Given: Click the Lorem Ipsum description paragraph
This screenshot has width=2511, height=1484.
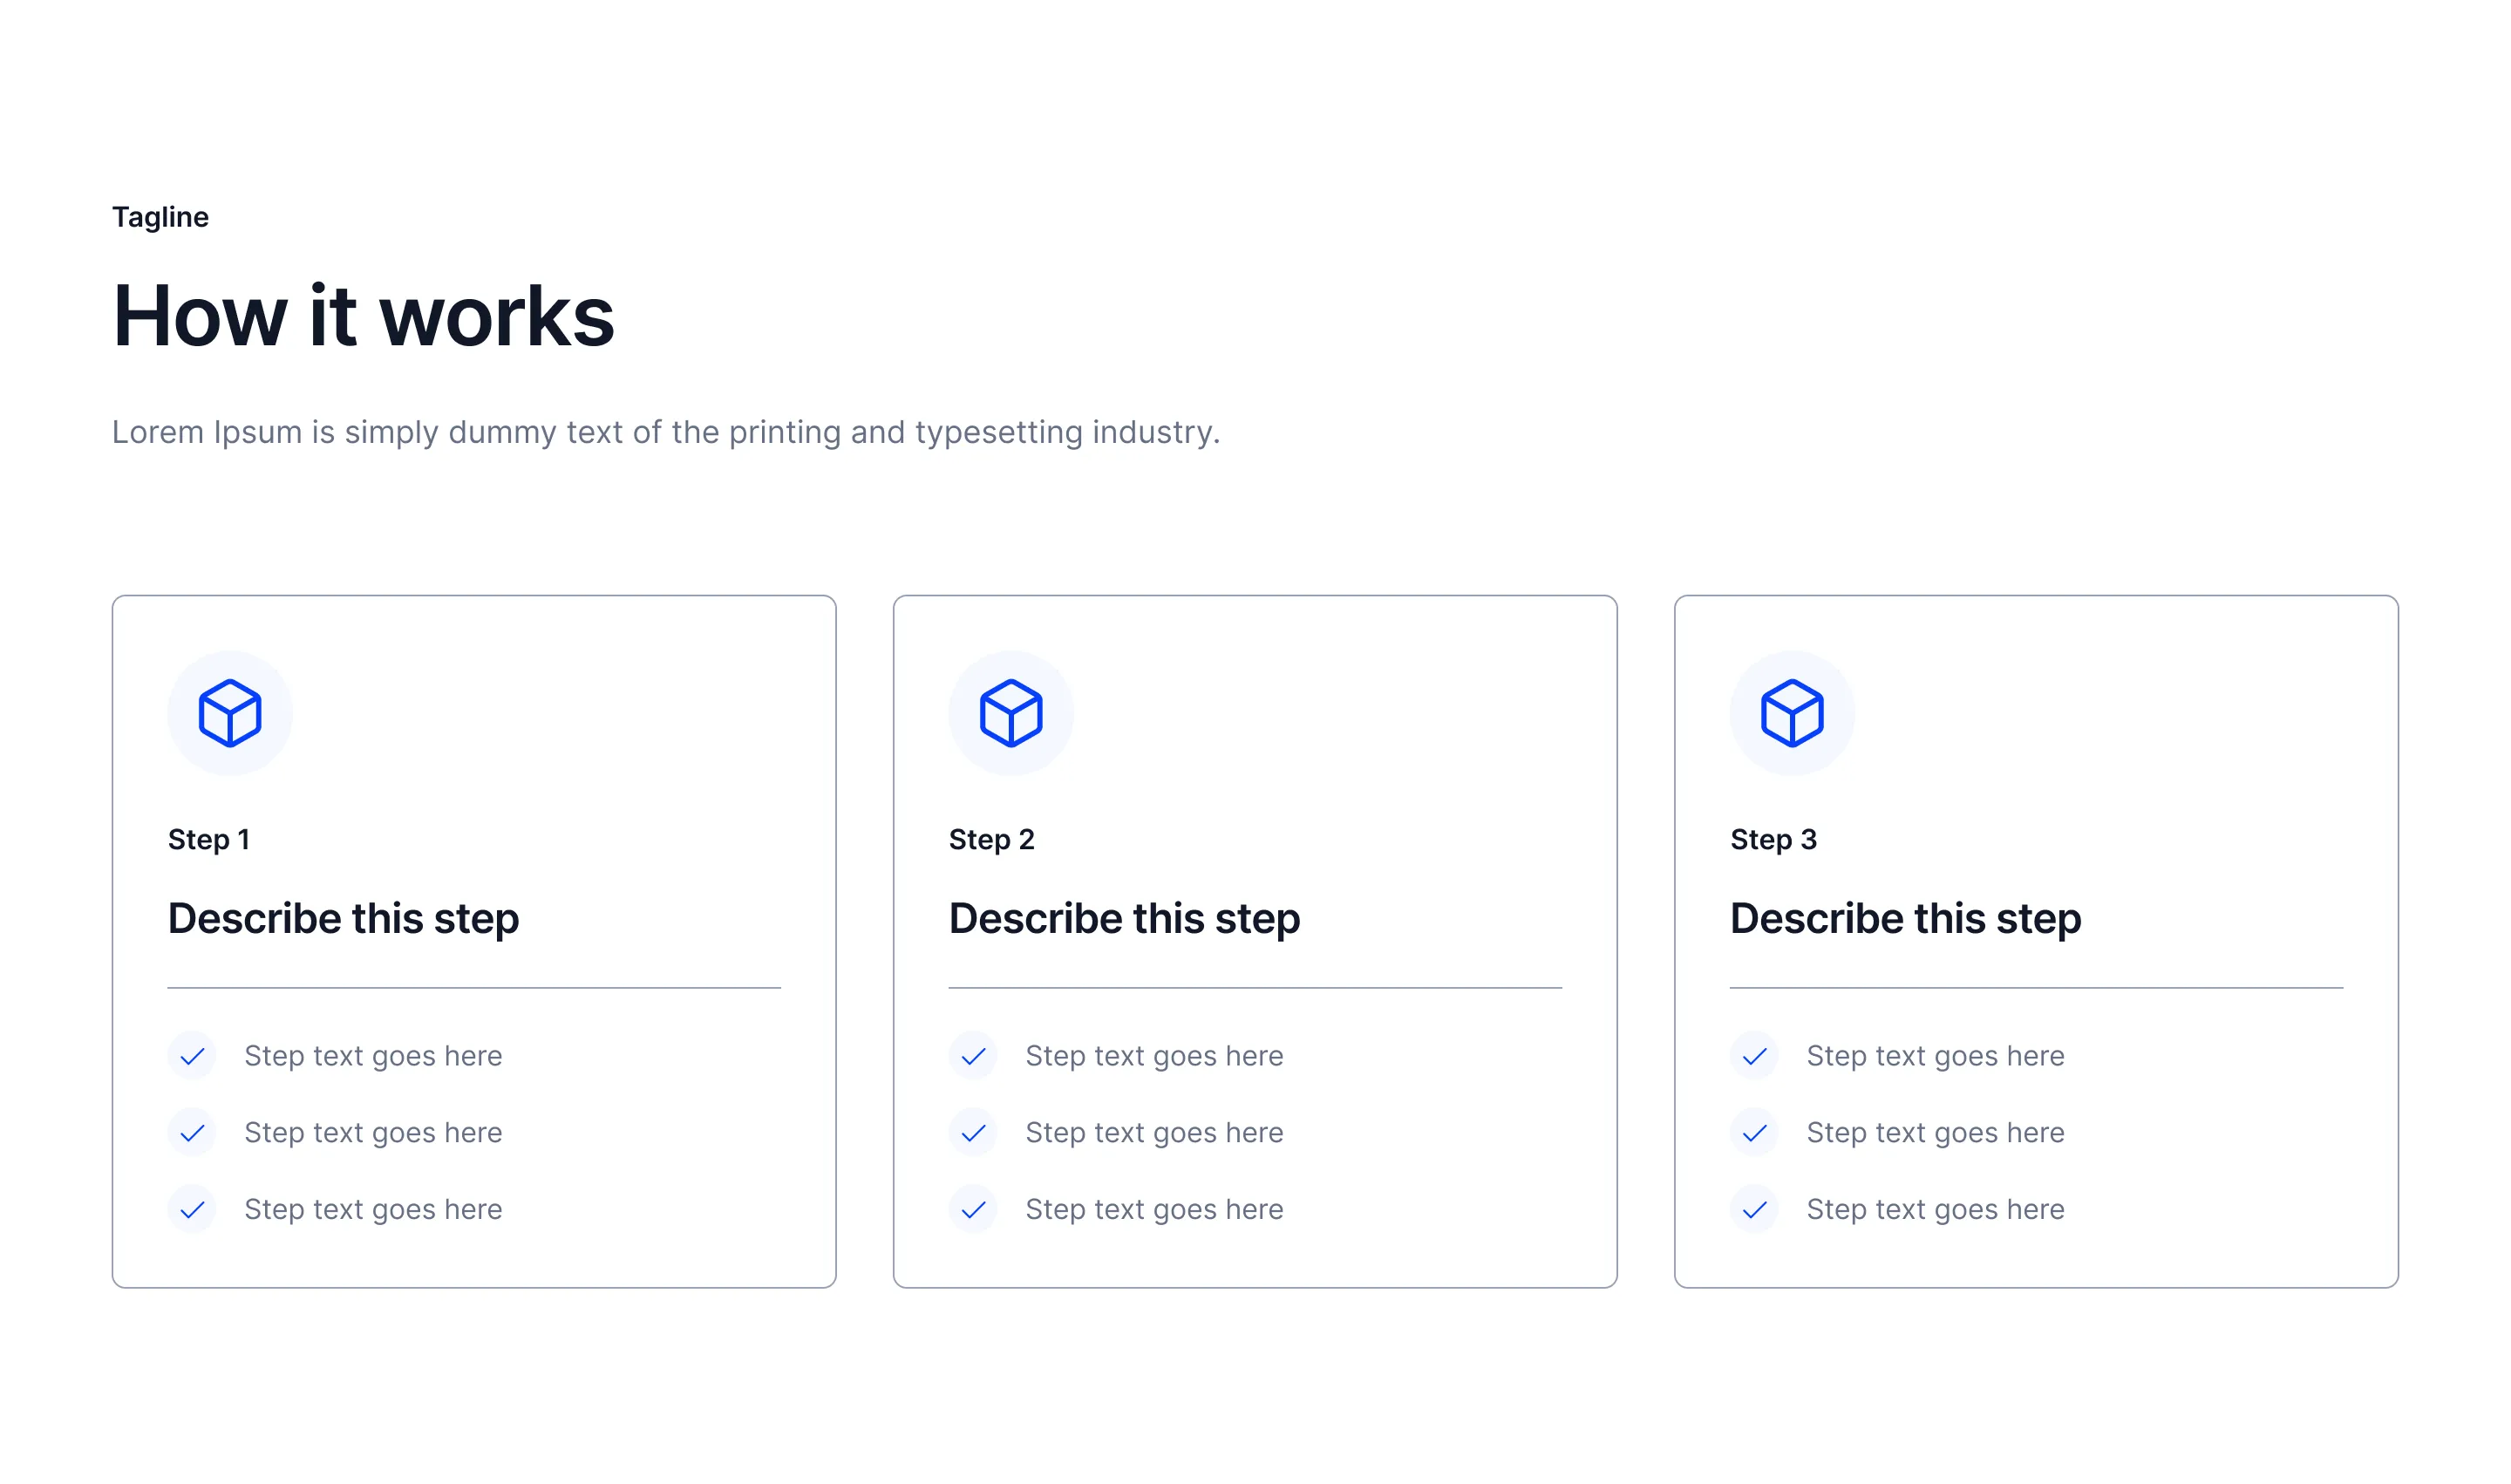Looking at the screenshot, I should click(666, 433).
